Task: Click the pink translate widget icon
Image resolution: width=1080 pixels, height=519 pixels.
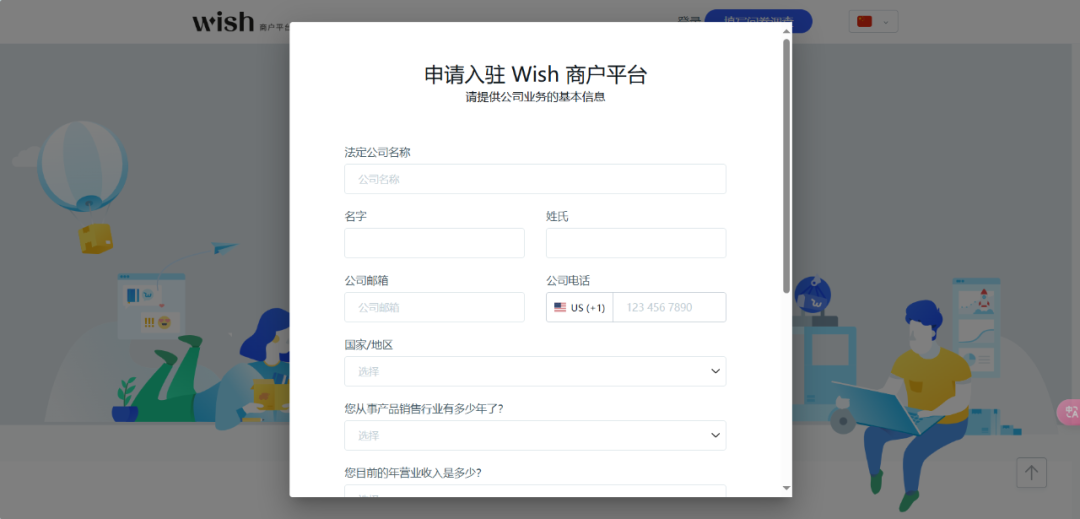Action: [x=1070, y=412]
